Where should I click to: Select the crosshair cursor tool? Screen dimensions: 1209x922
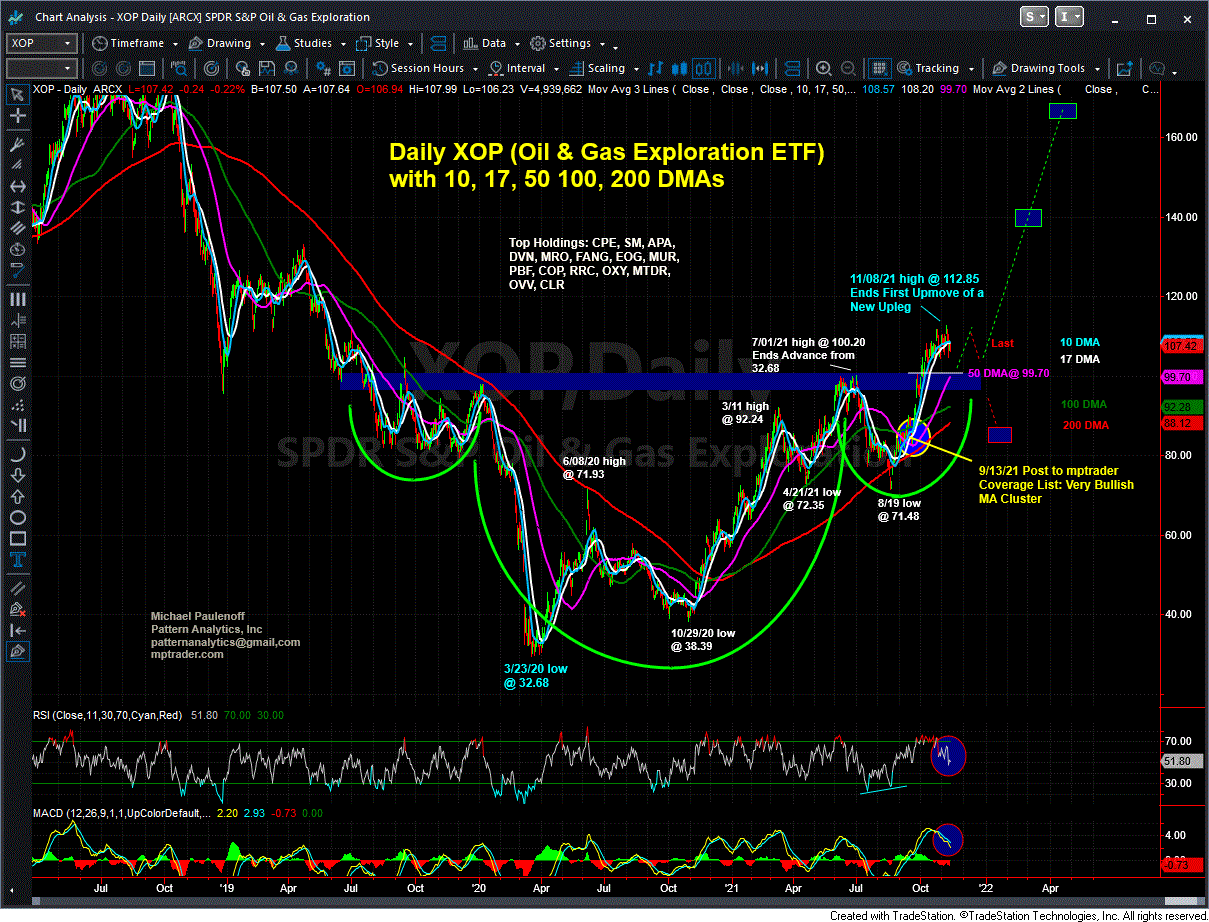coord(17,116)
